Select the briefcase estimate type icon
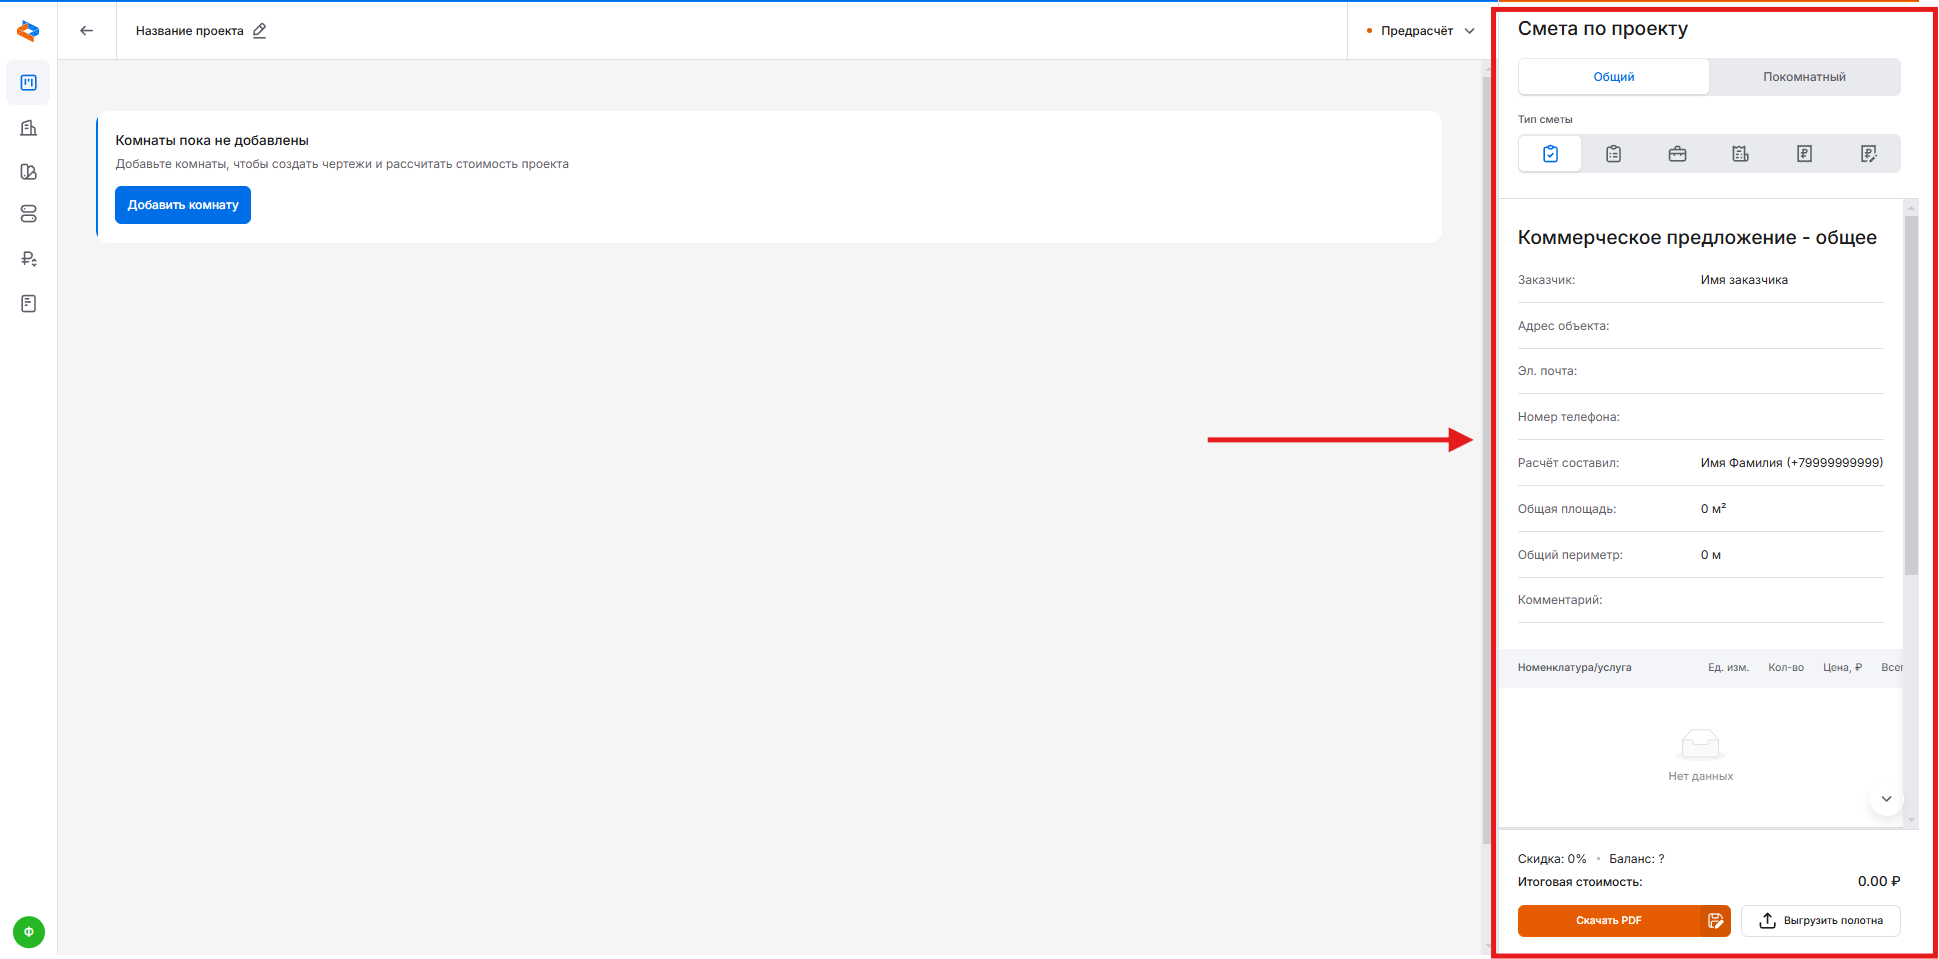The width and height of the screenshot is (1939, 959). (1677, 154)
